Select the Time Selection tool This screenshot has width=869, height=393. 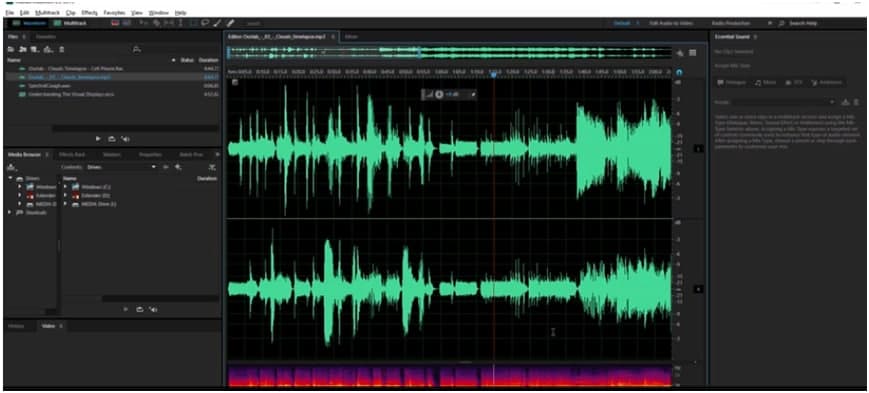181,23
